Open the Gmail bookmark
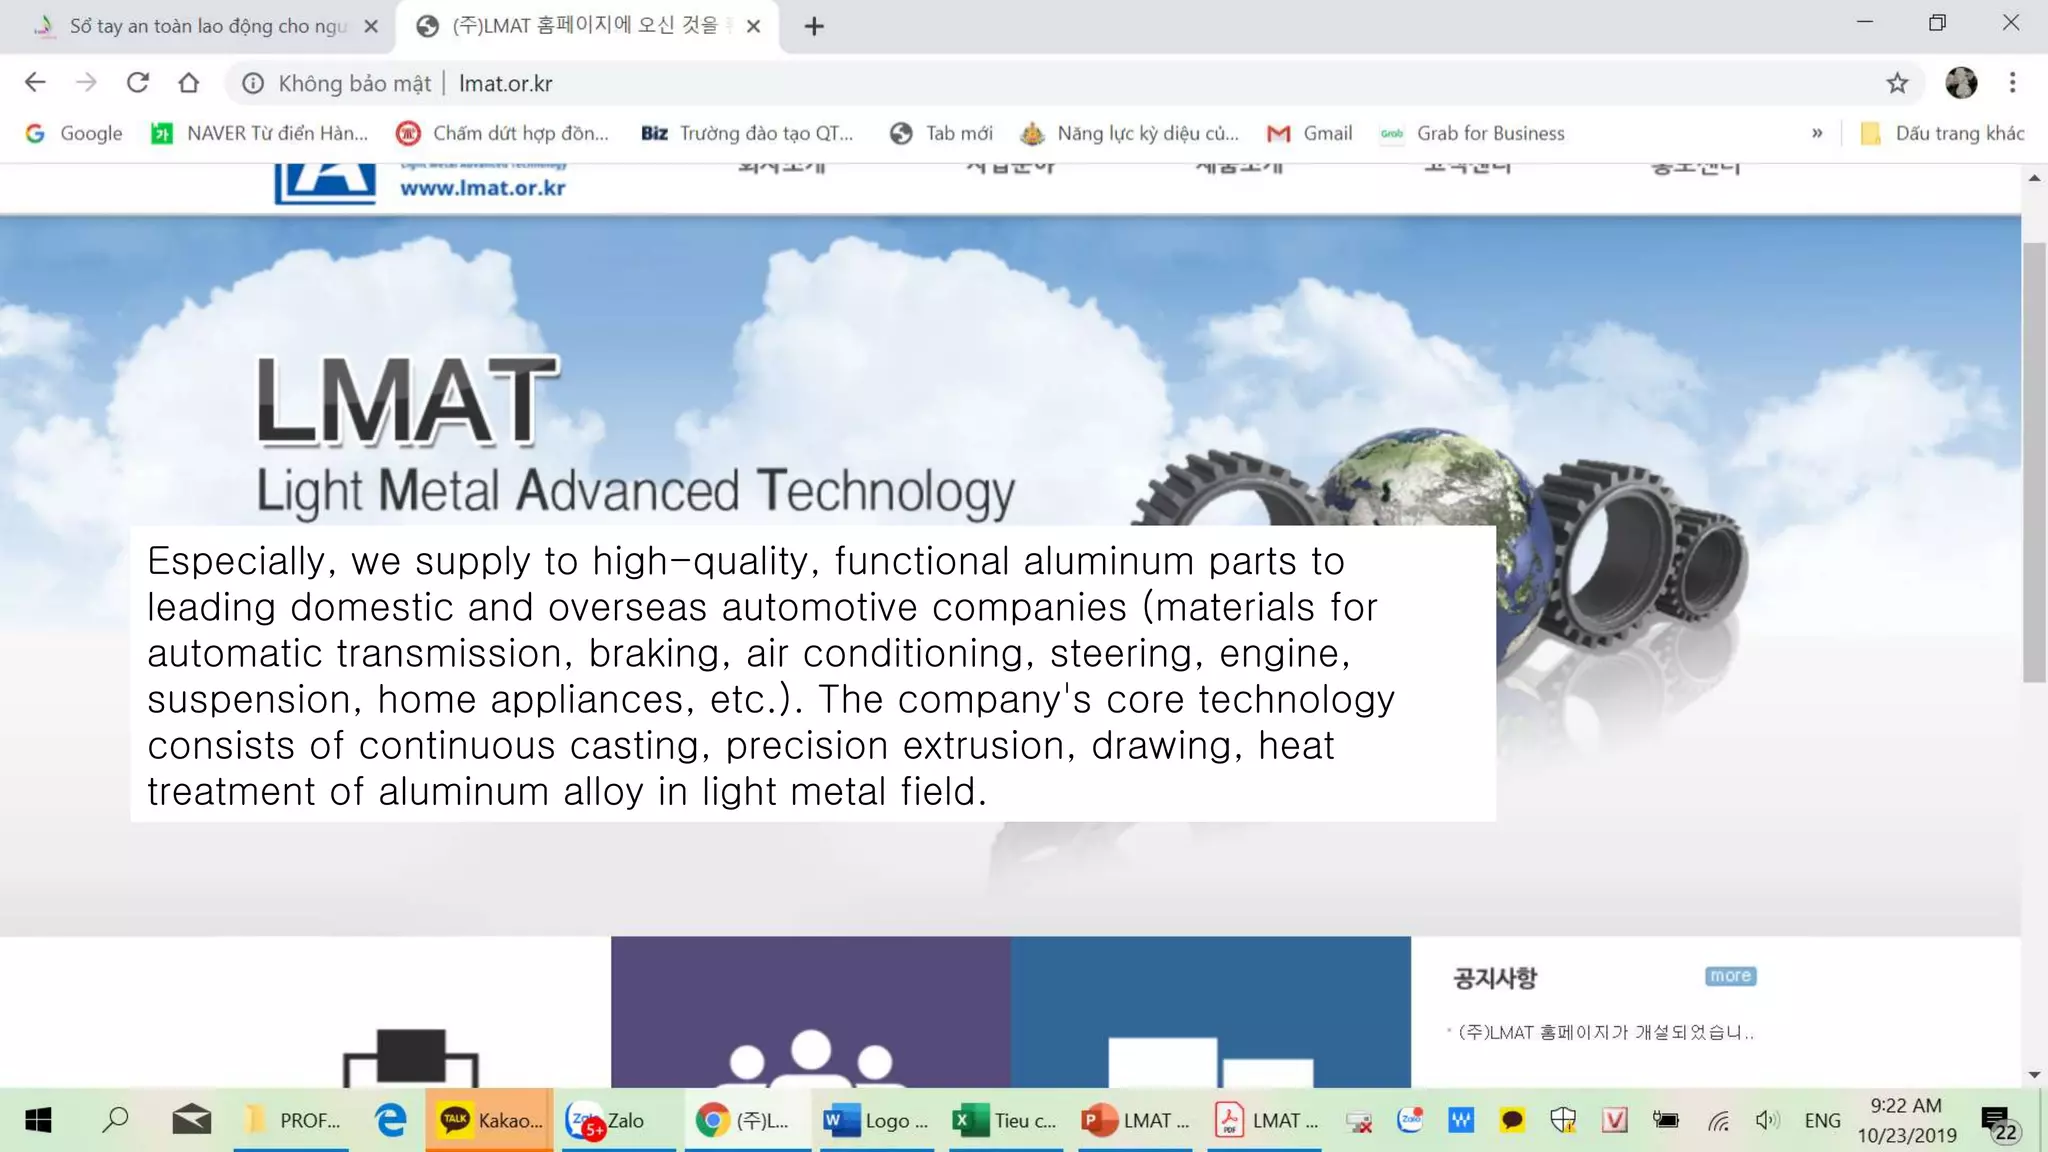Screen dimensions: 2048x1152 (1309, 133)
